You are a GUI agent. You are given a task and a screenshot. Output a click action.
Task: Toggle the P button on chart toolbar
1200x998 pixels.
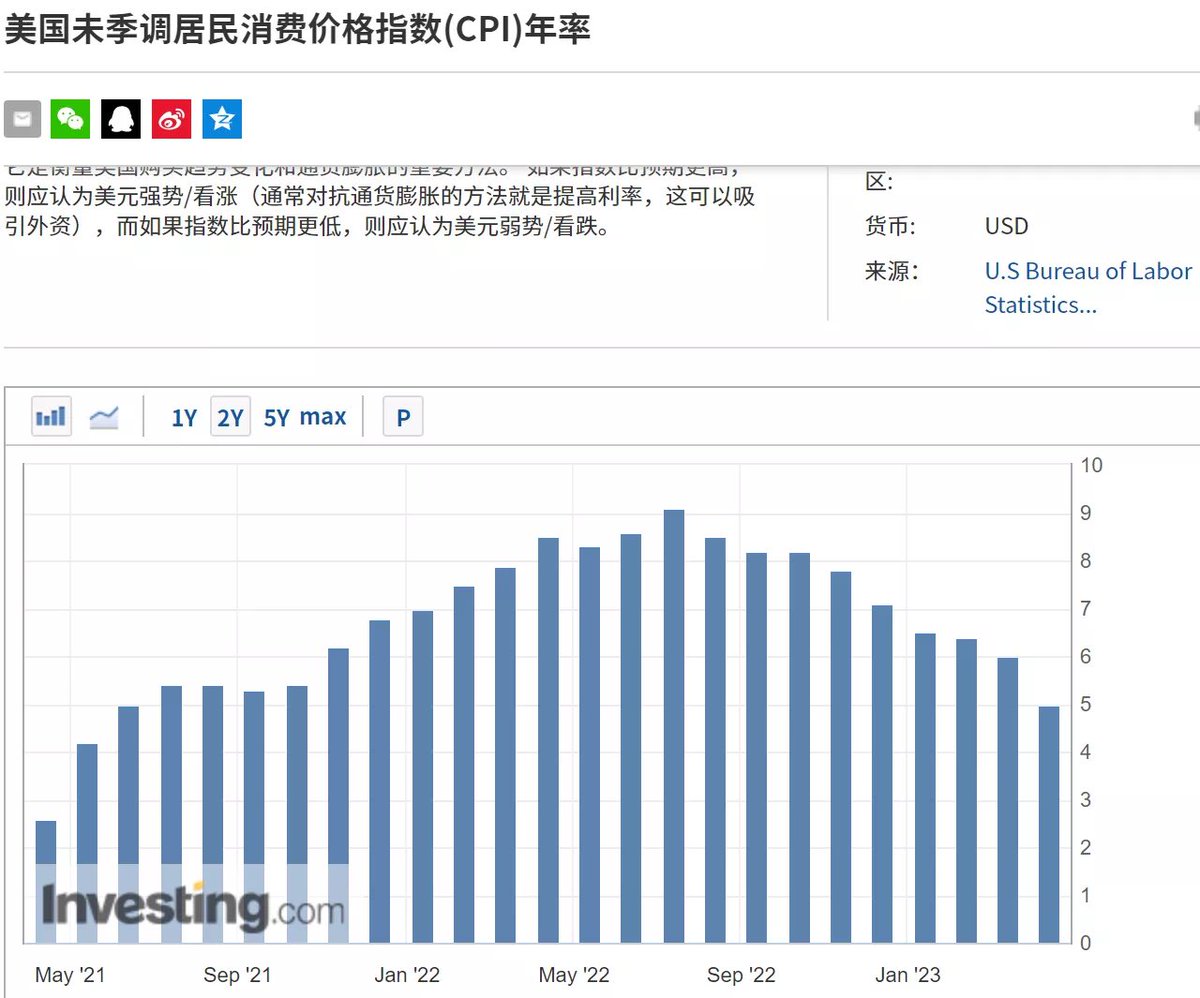tap(403, 416)
